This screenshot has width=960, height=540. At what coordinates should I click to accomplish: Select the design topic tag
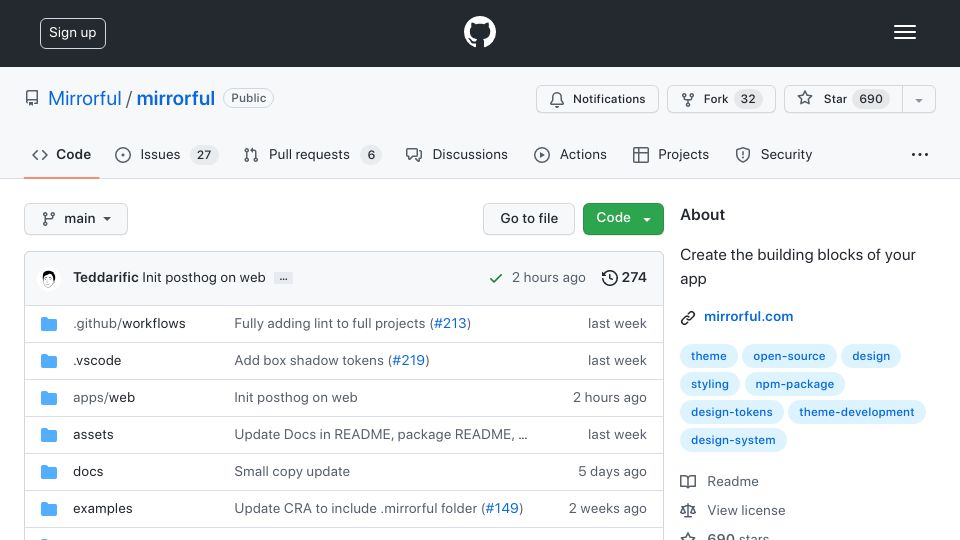[x=871, y=356]
